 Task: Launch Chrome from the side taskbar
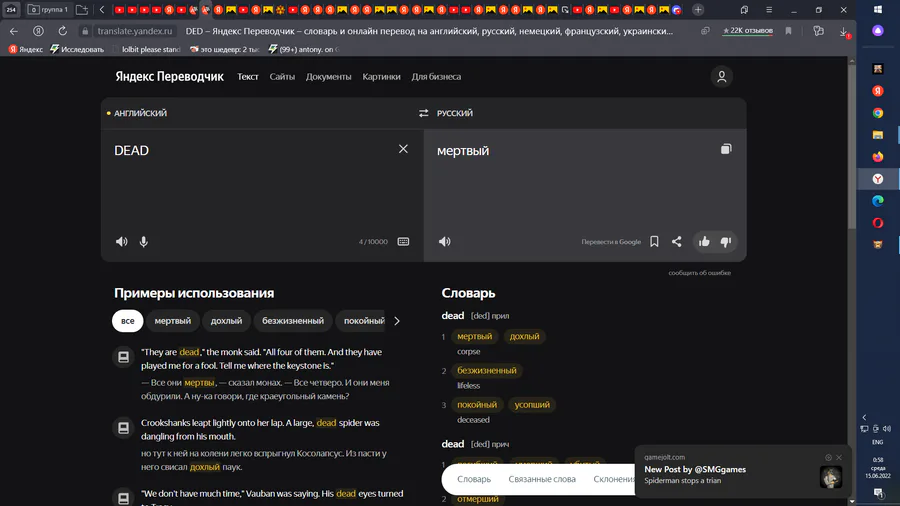coord(878,113)
